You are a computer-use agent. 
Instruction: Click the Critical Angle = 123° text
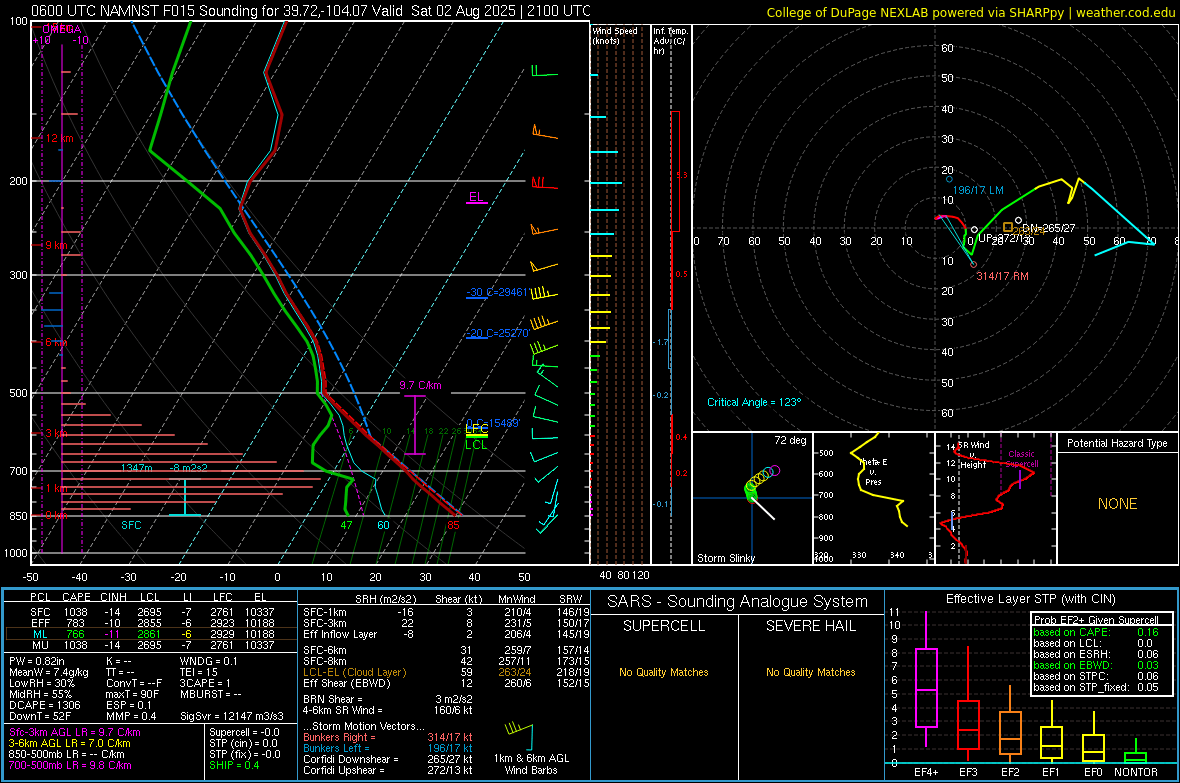point(754,402)
